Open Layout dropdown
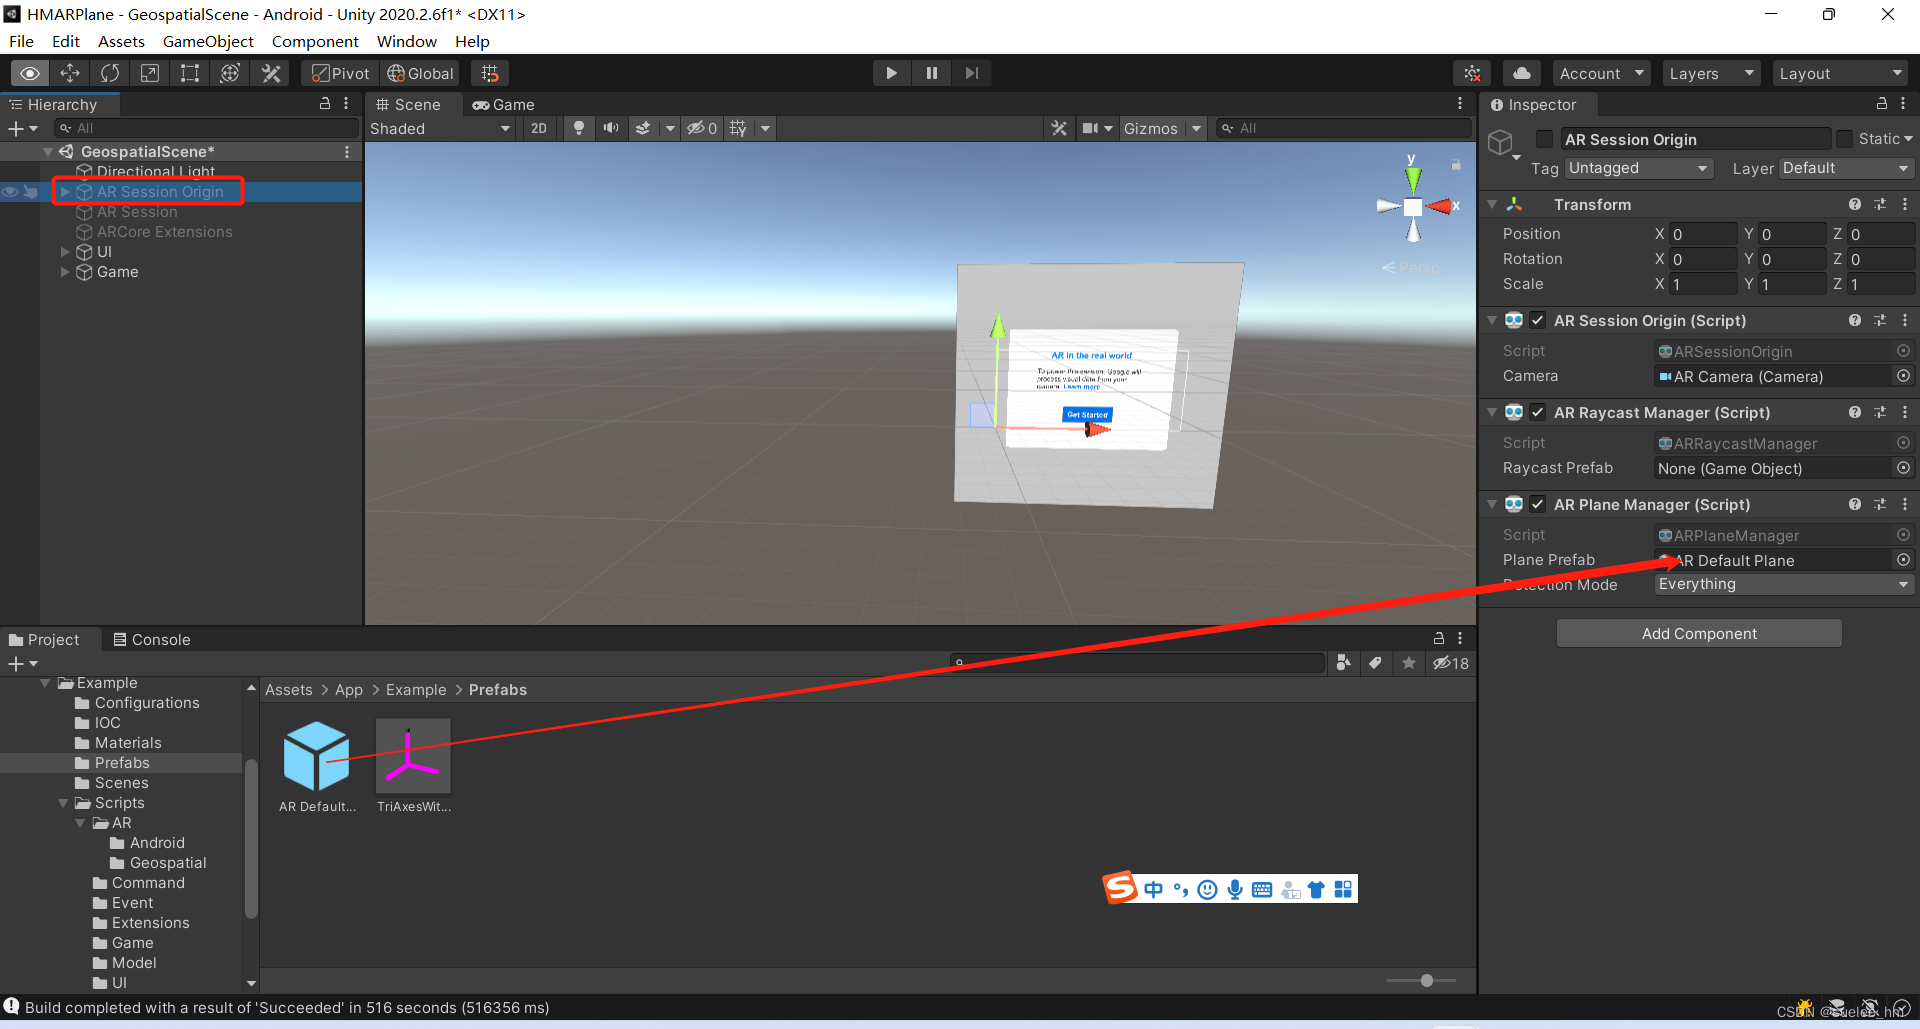The width and height of the screenshot is (1920, 1029). point(1840,73)
